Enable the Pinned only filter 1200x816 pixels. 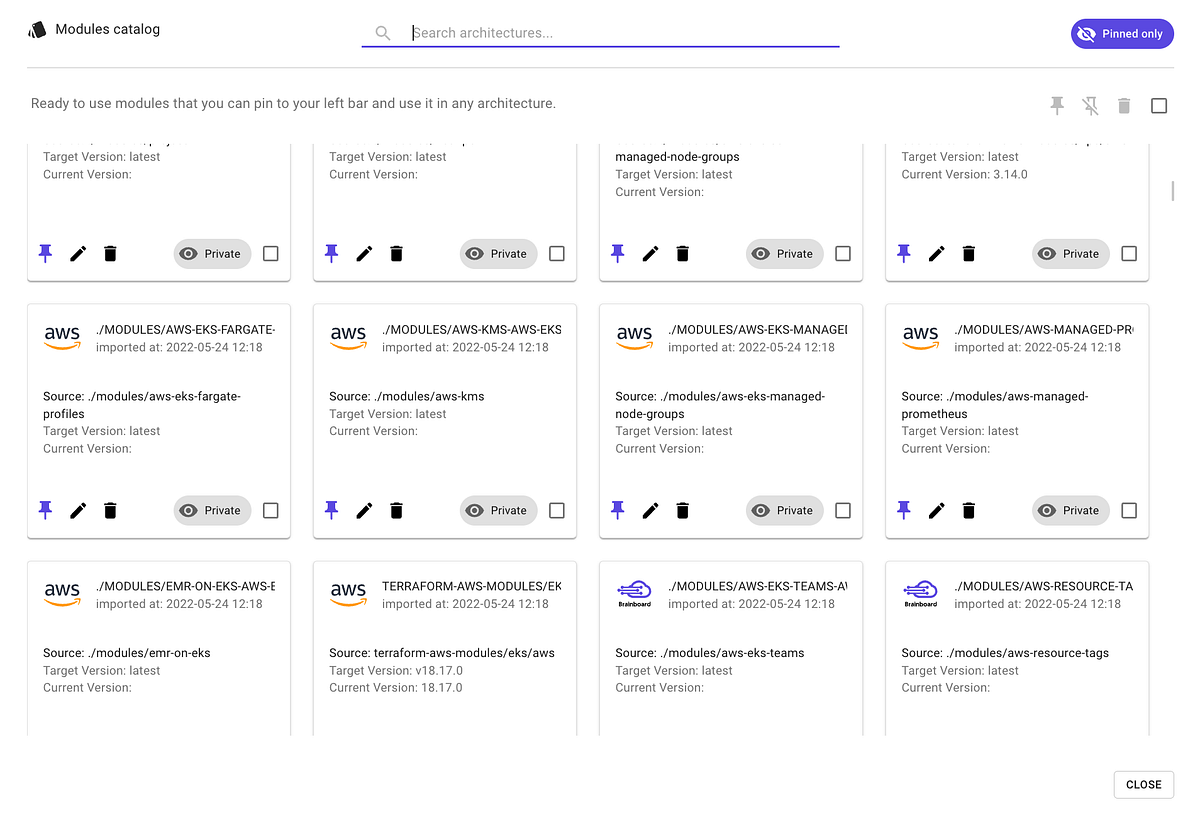1122,33
